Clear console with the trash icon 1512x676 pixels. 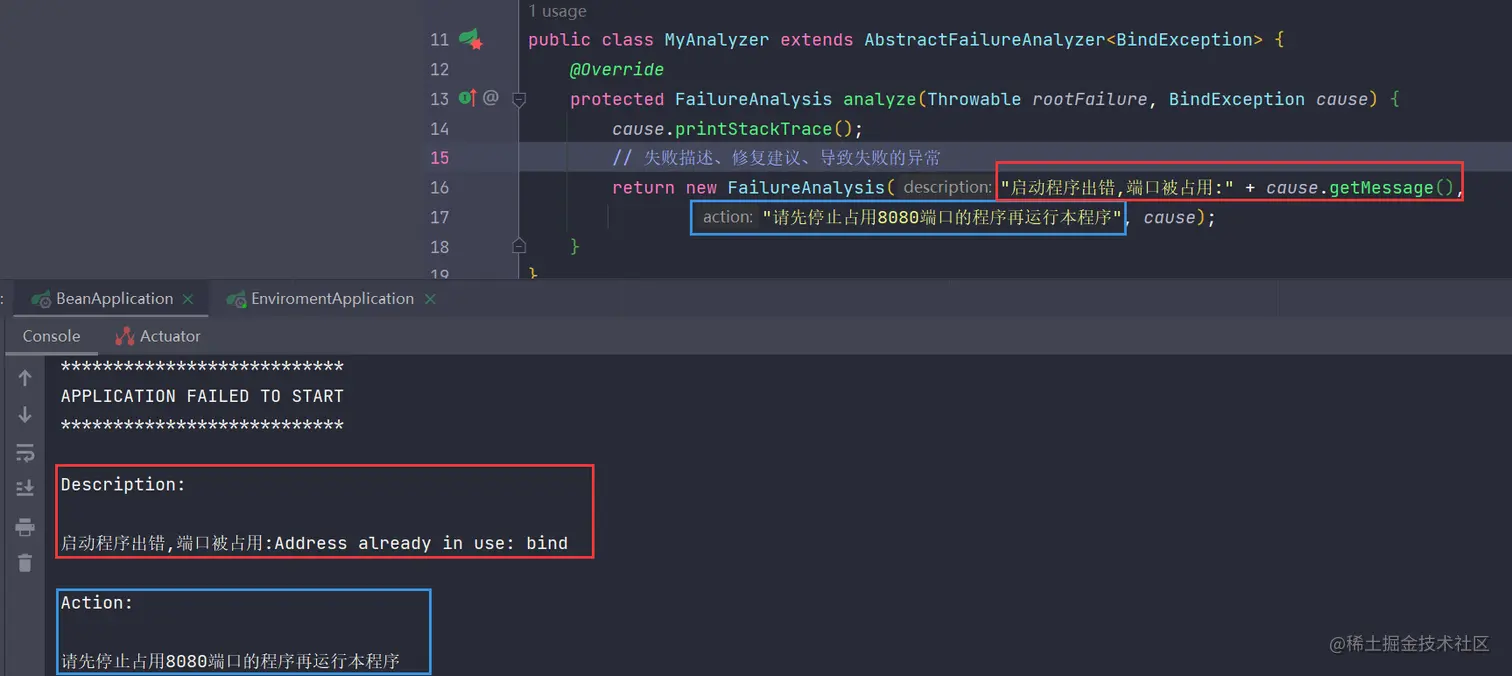point(25,563)
